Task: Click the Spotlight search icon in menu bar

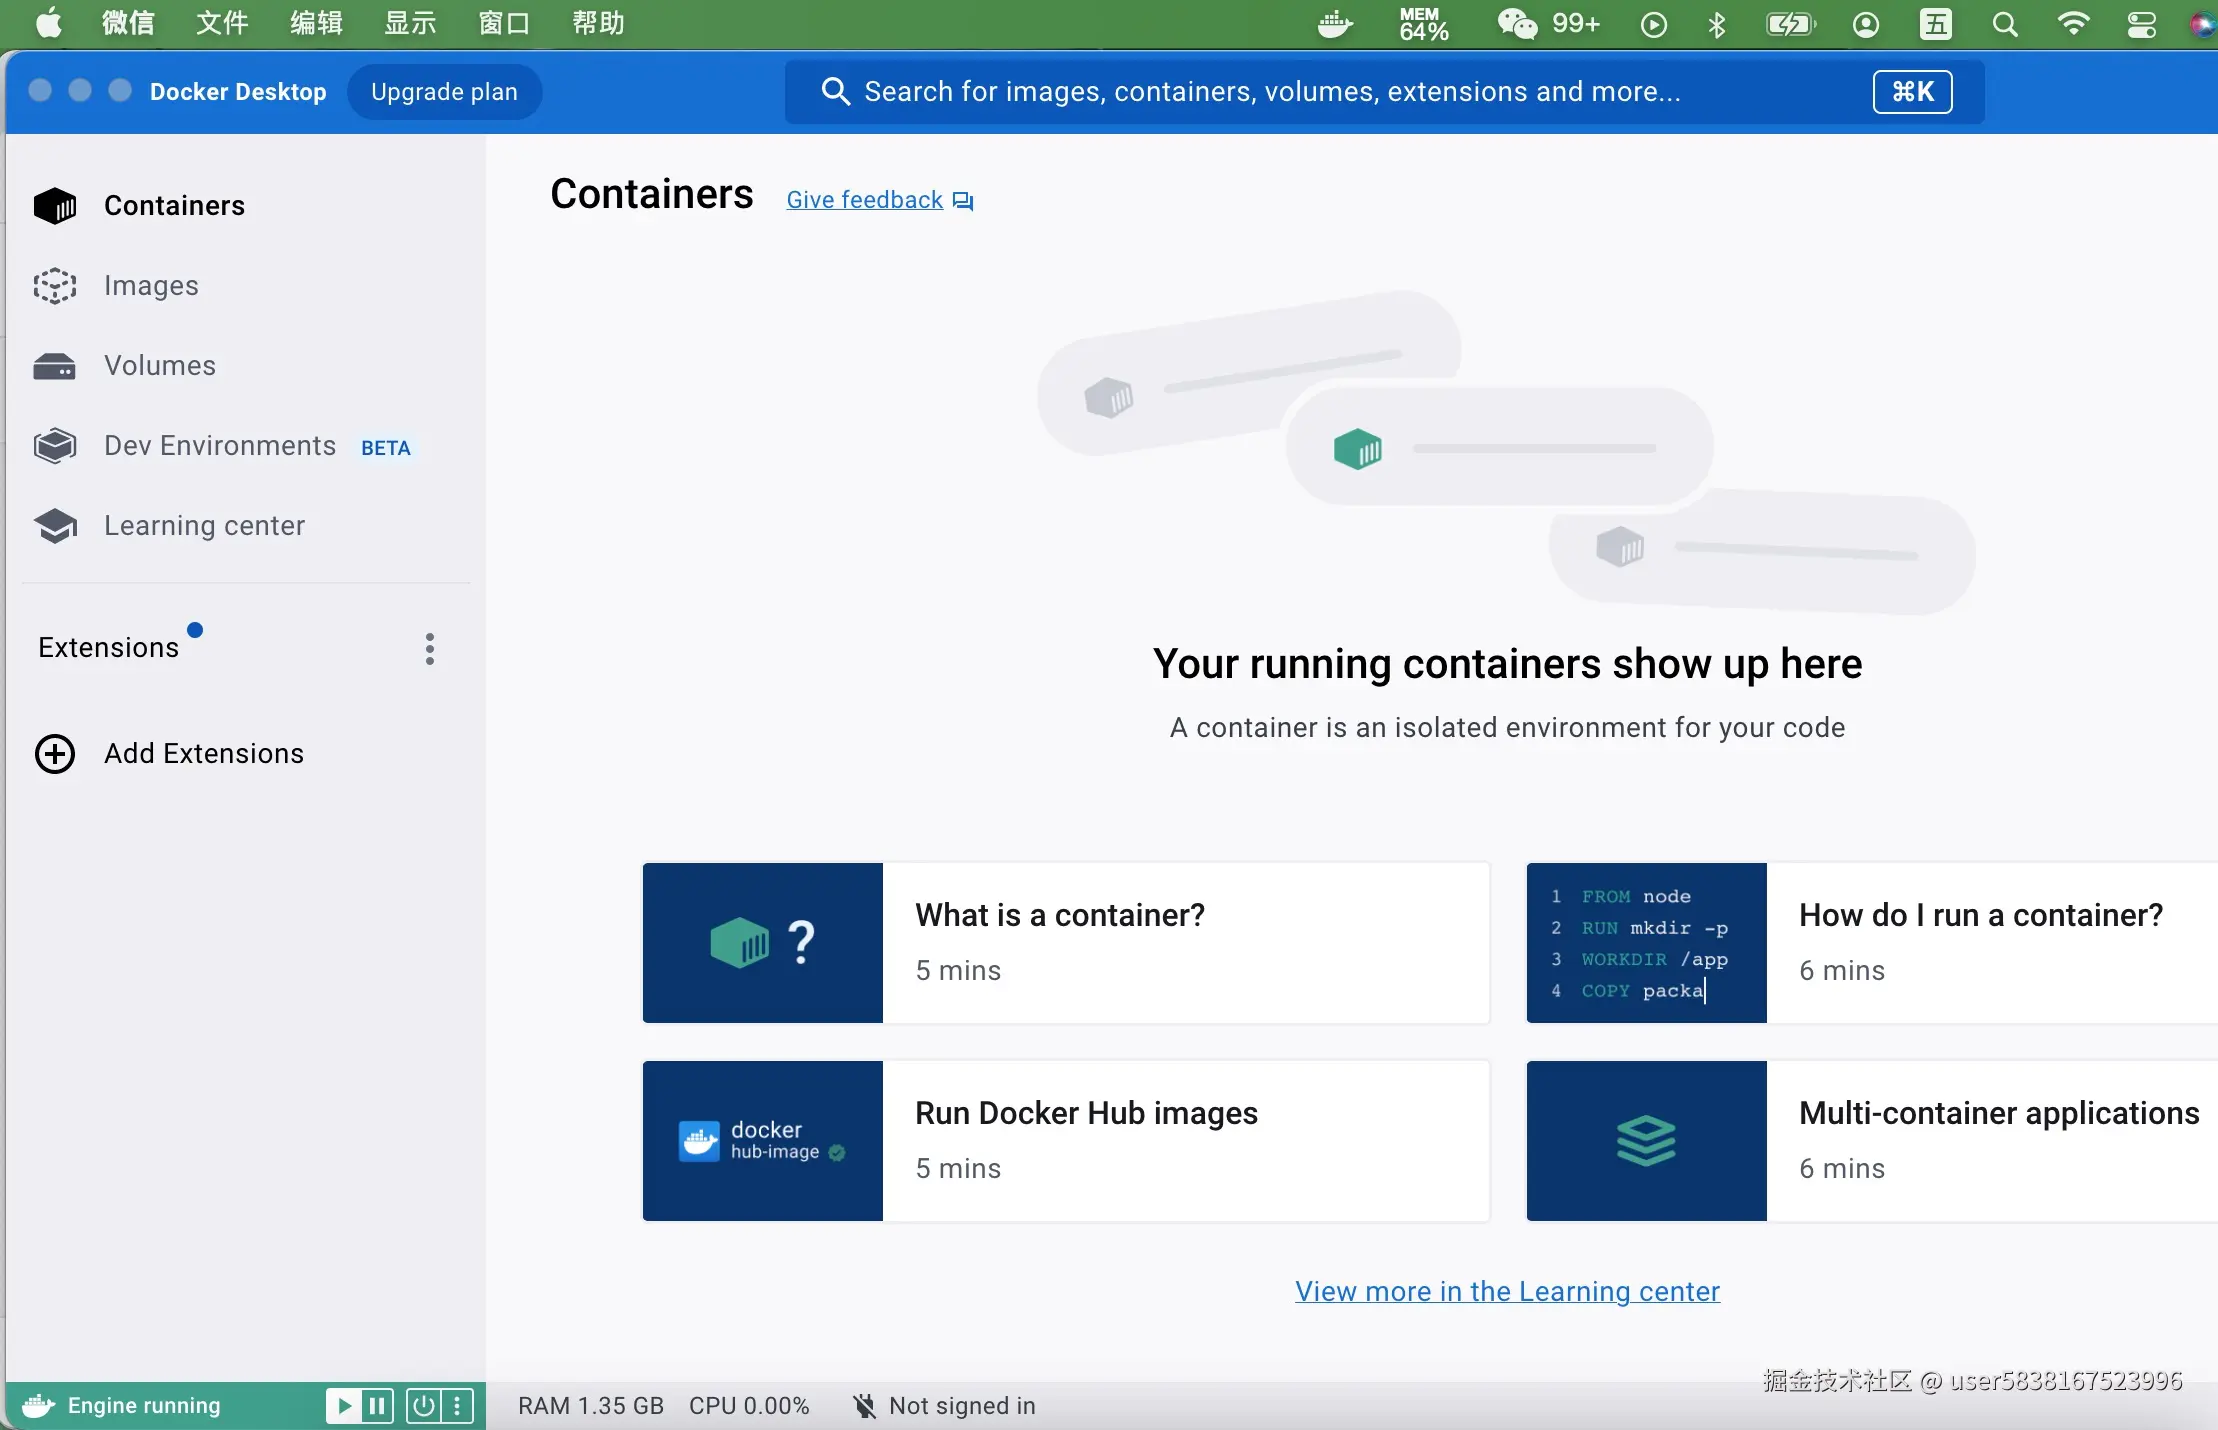Action: click(x=2005, y=24)
